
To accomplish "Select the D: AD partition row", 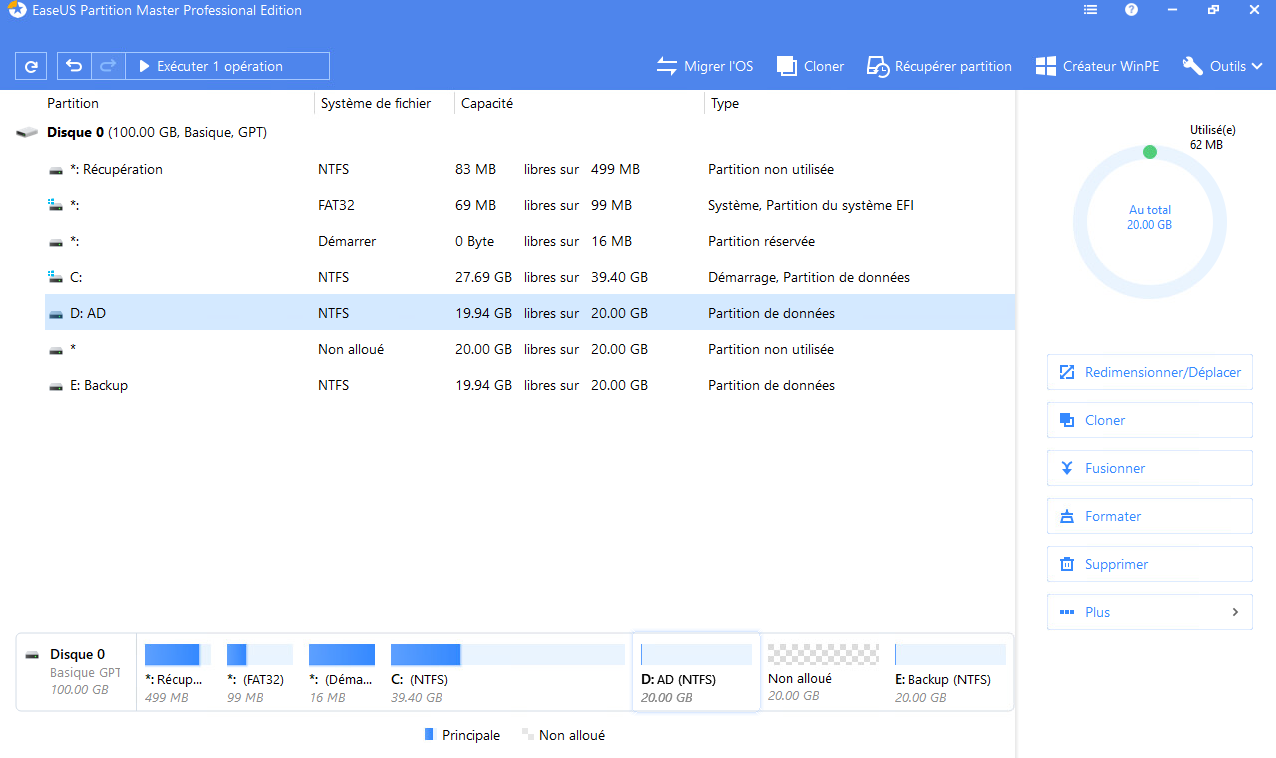I will coord(530,313).
